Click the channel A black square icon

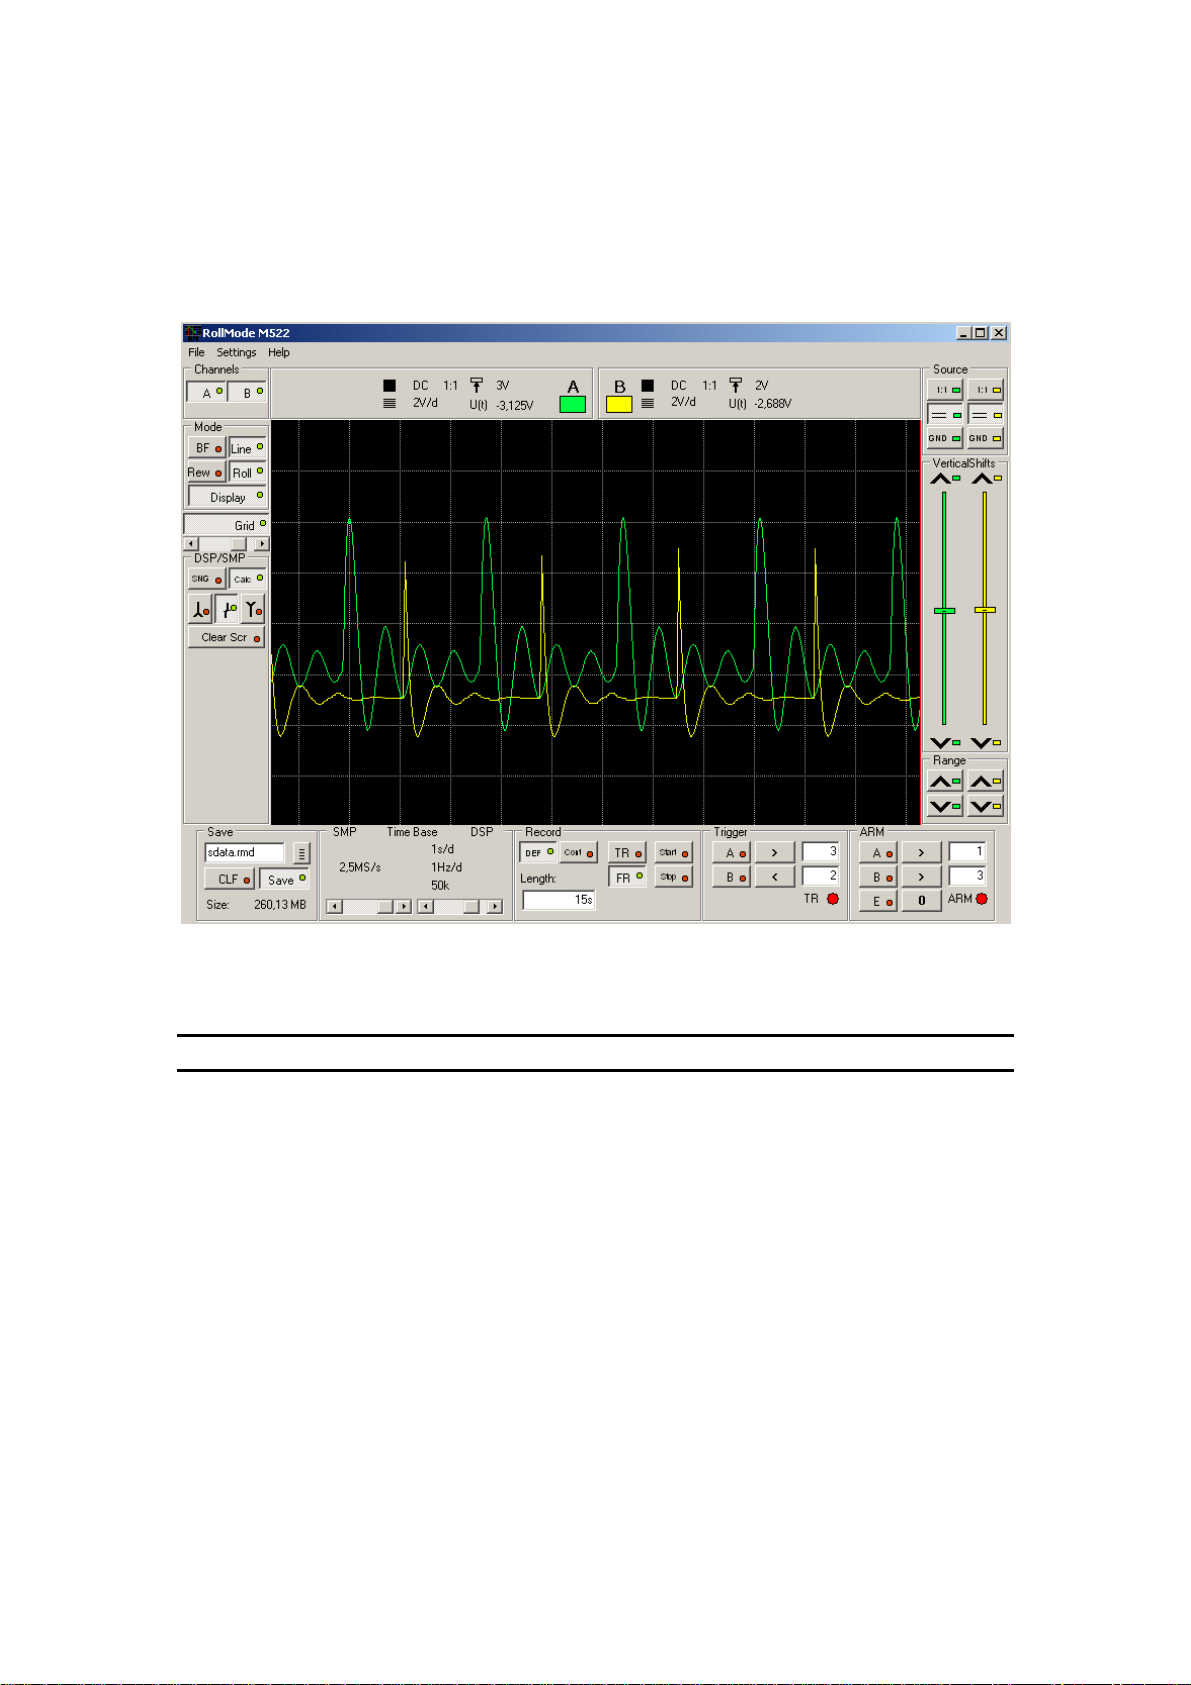pyautogui.click(x=390, y=385)
